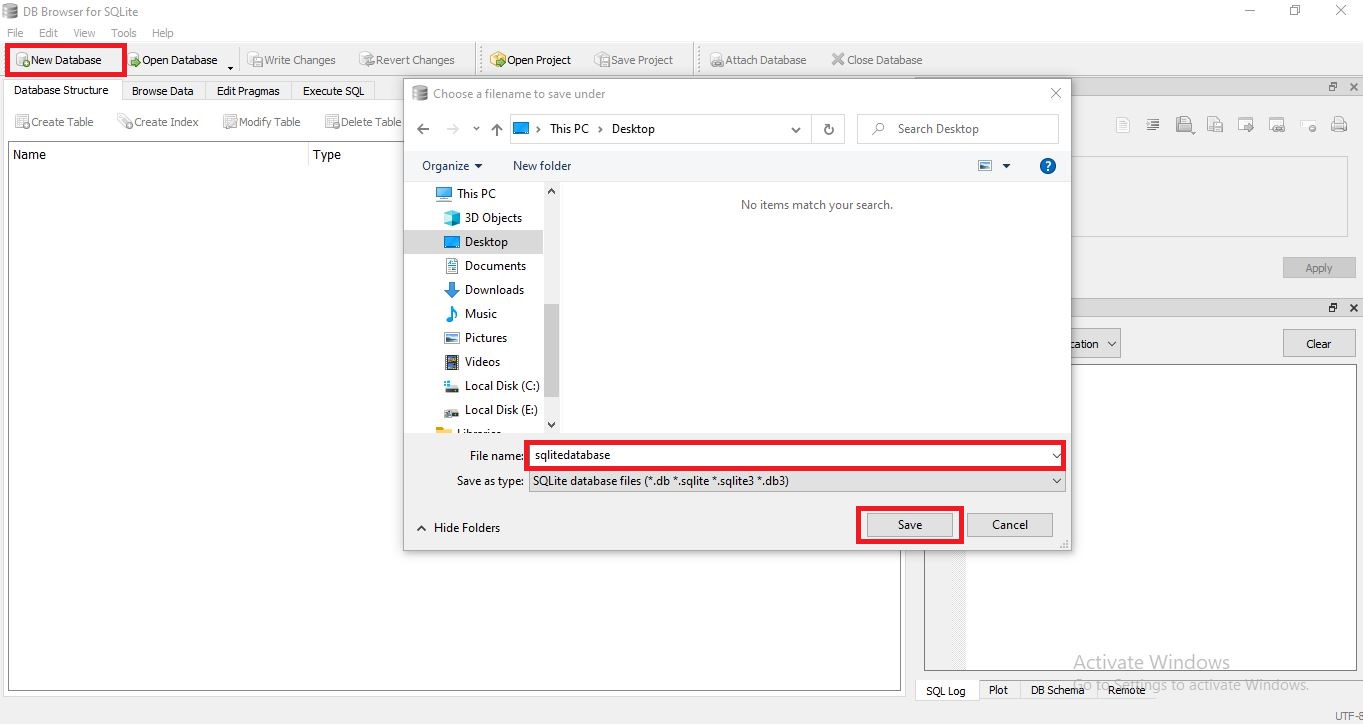Click the blue help question mark icon
The height and width of the screenshot is (724, 1363).
coord(1048,166)
